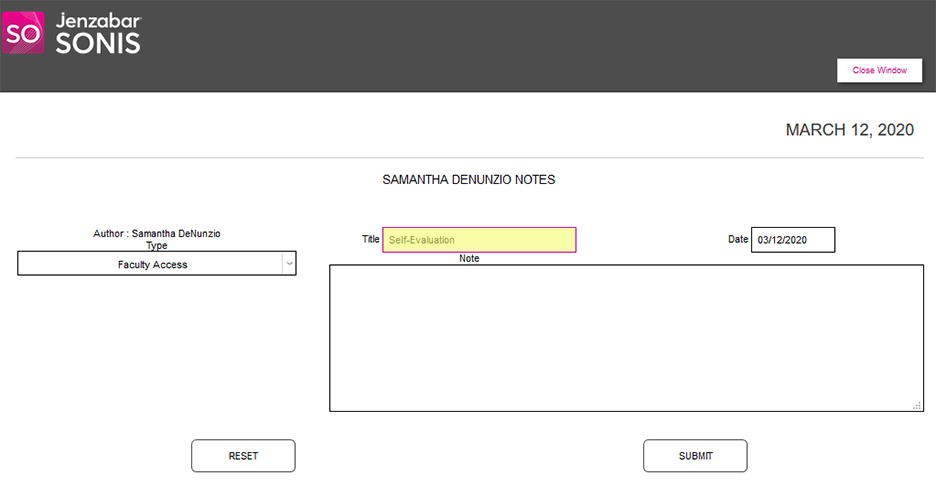
Task: Focus the Self-Evaluation title field
Action: (x=479, y=240)
